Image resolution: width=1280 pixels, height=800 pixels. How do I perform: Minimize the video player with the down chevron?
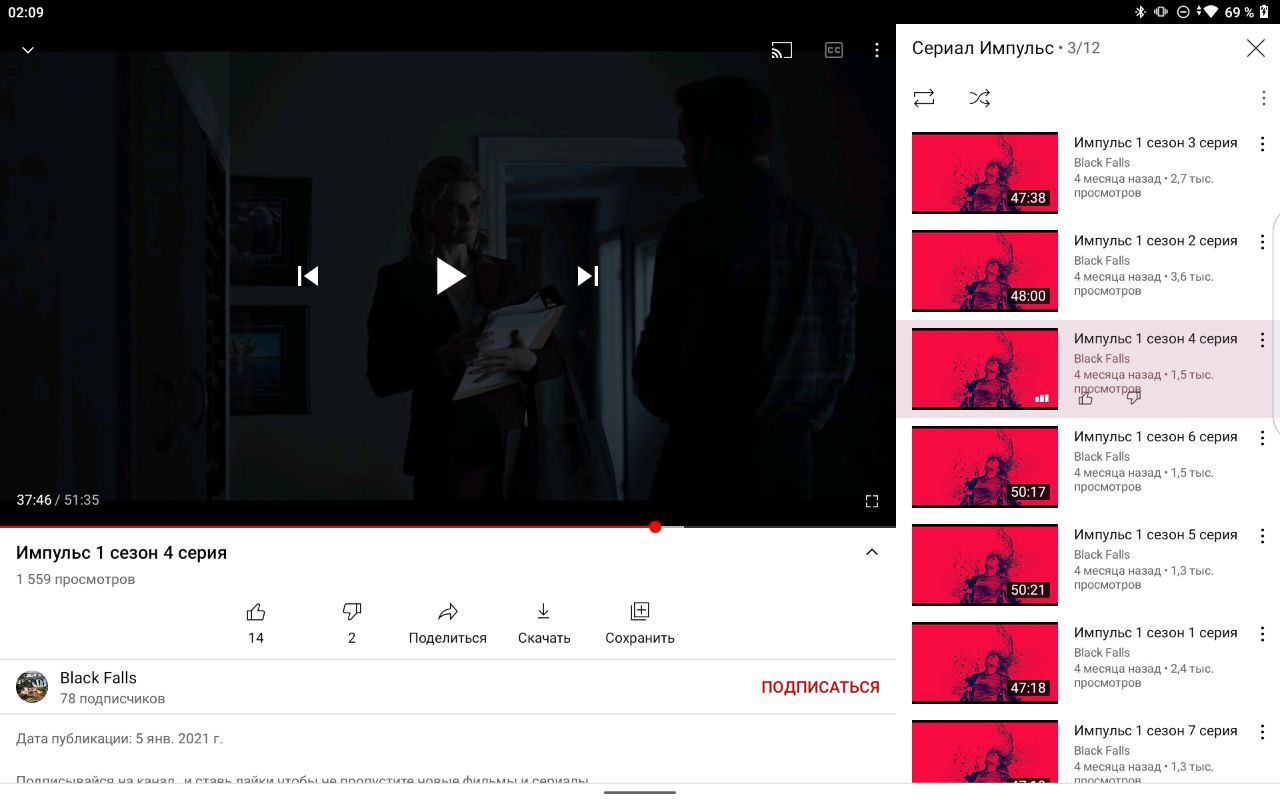click(28, 50)
